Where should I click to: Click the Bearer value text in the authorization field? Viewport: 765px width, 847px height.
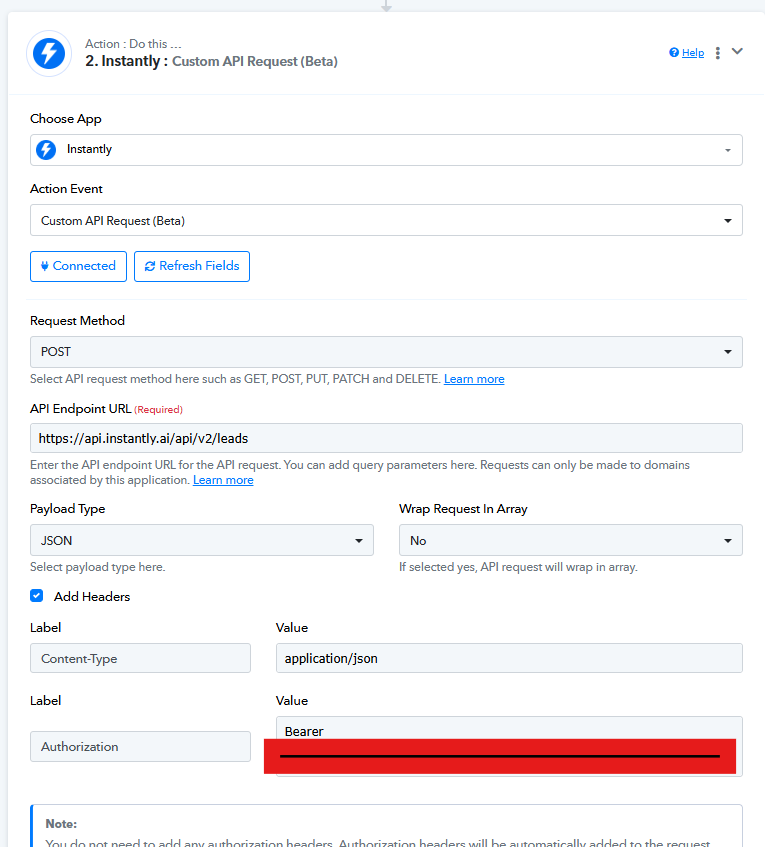[304, 731]
